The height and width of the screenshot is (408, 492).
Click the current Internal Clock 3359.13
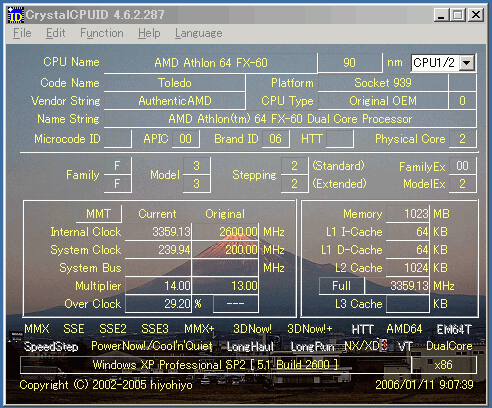click(x=158, y=232)
